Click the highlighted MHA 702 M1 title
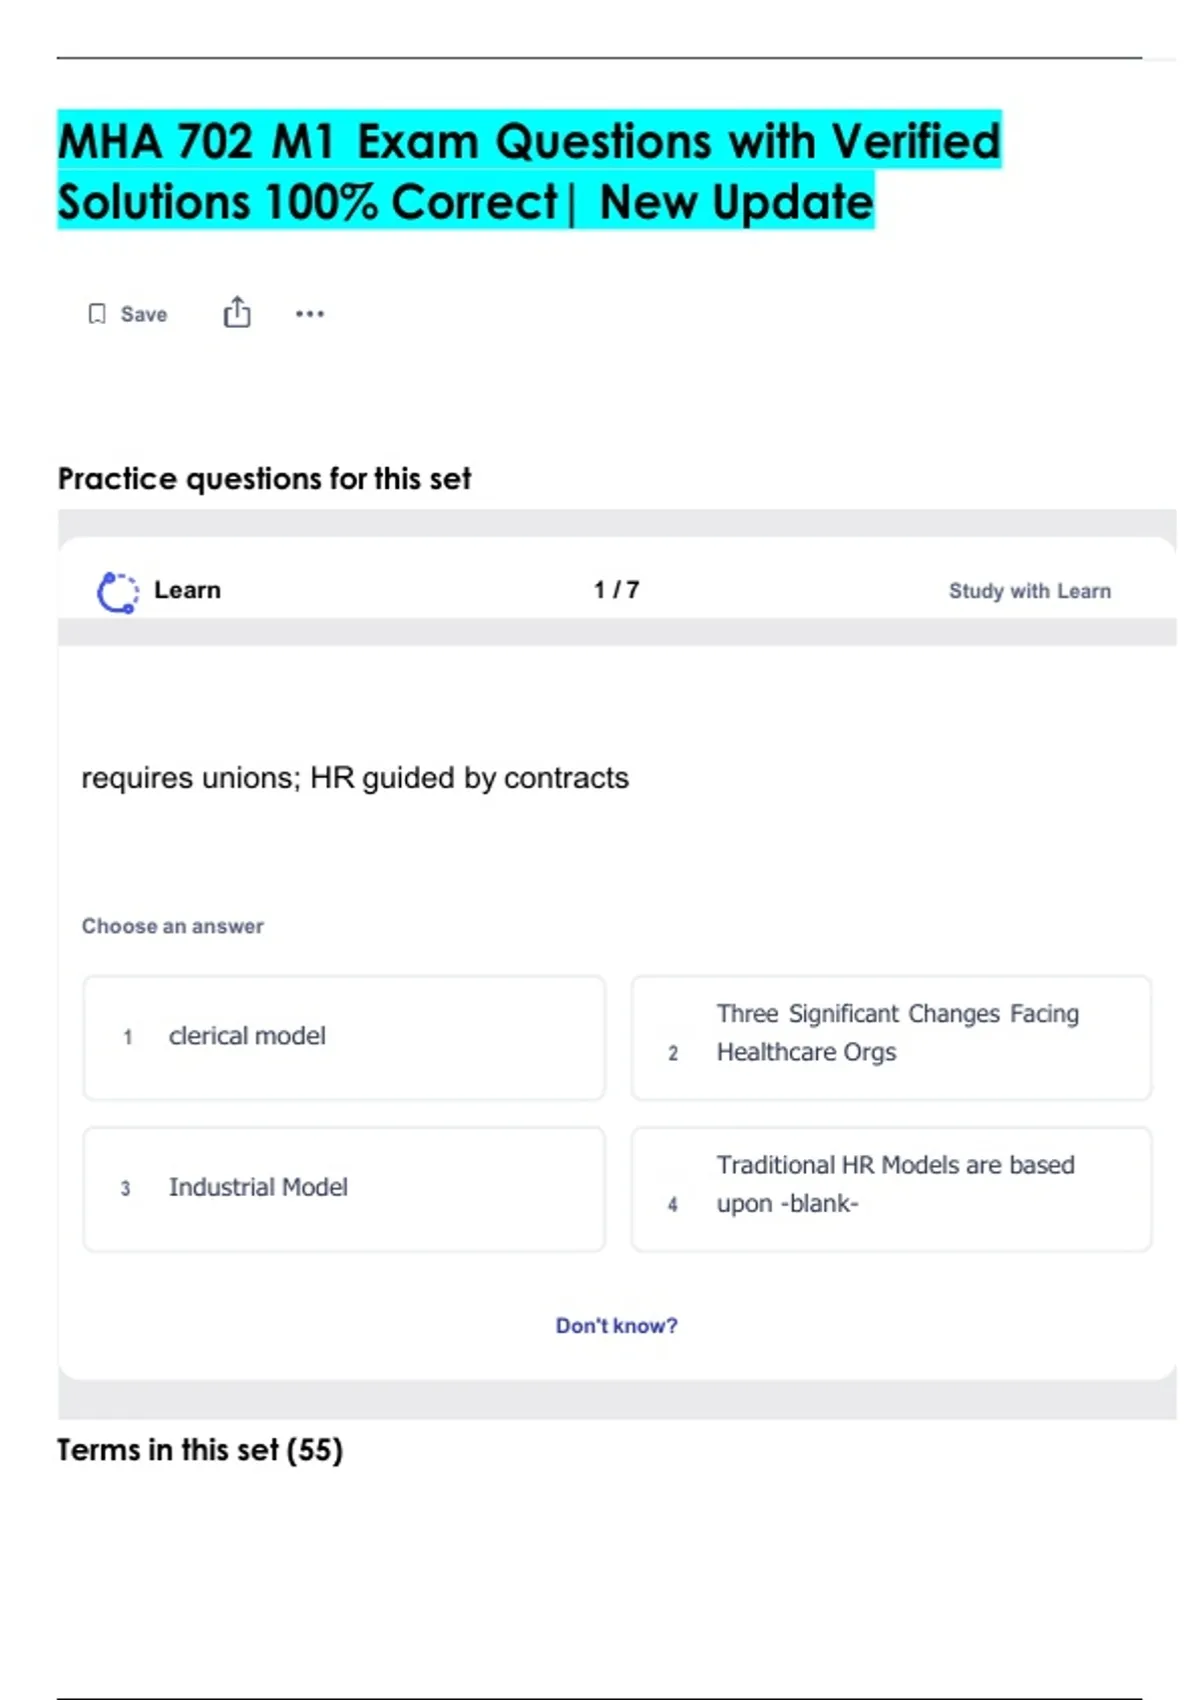The width and height of the screenshot is (1200, 1700). click(529, 171)
